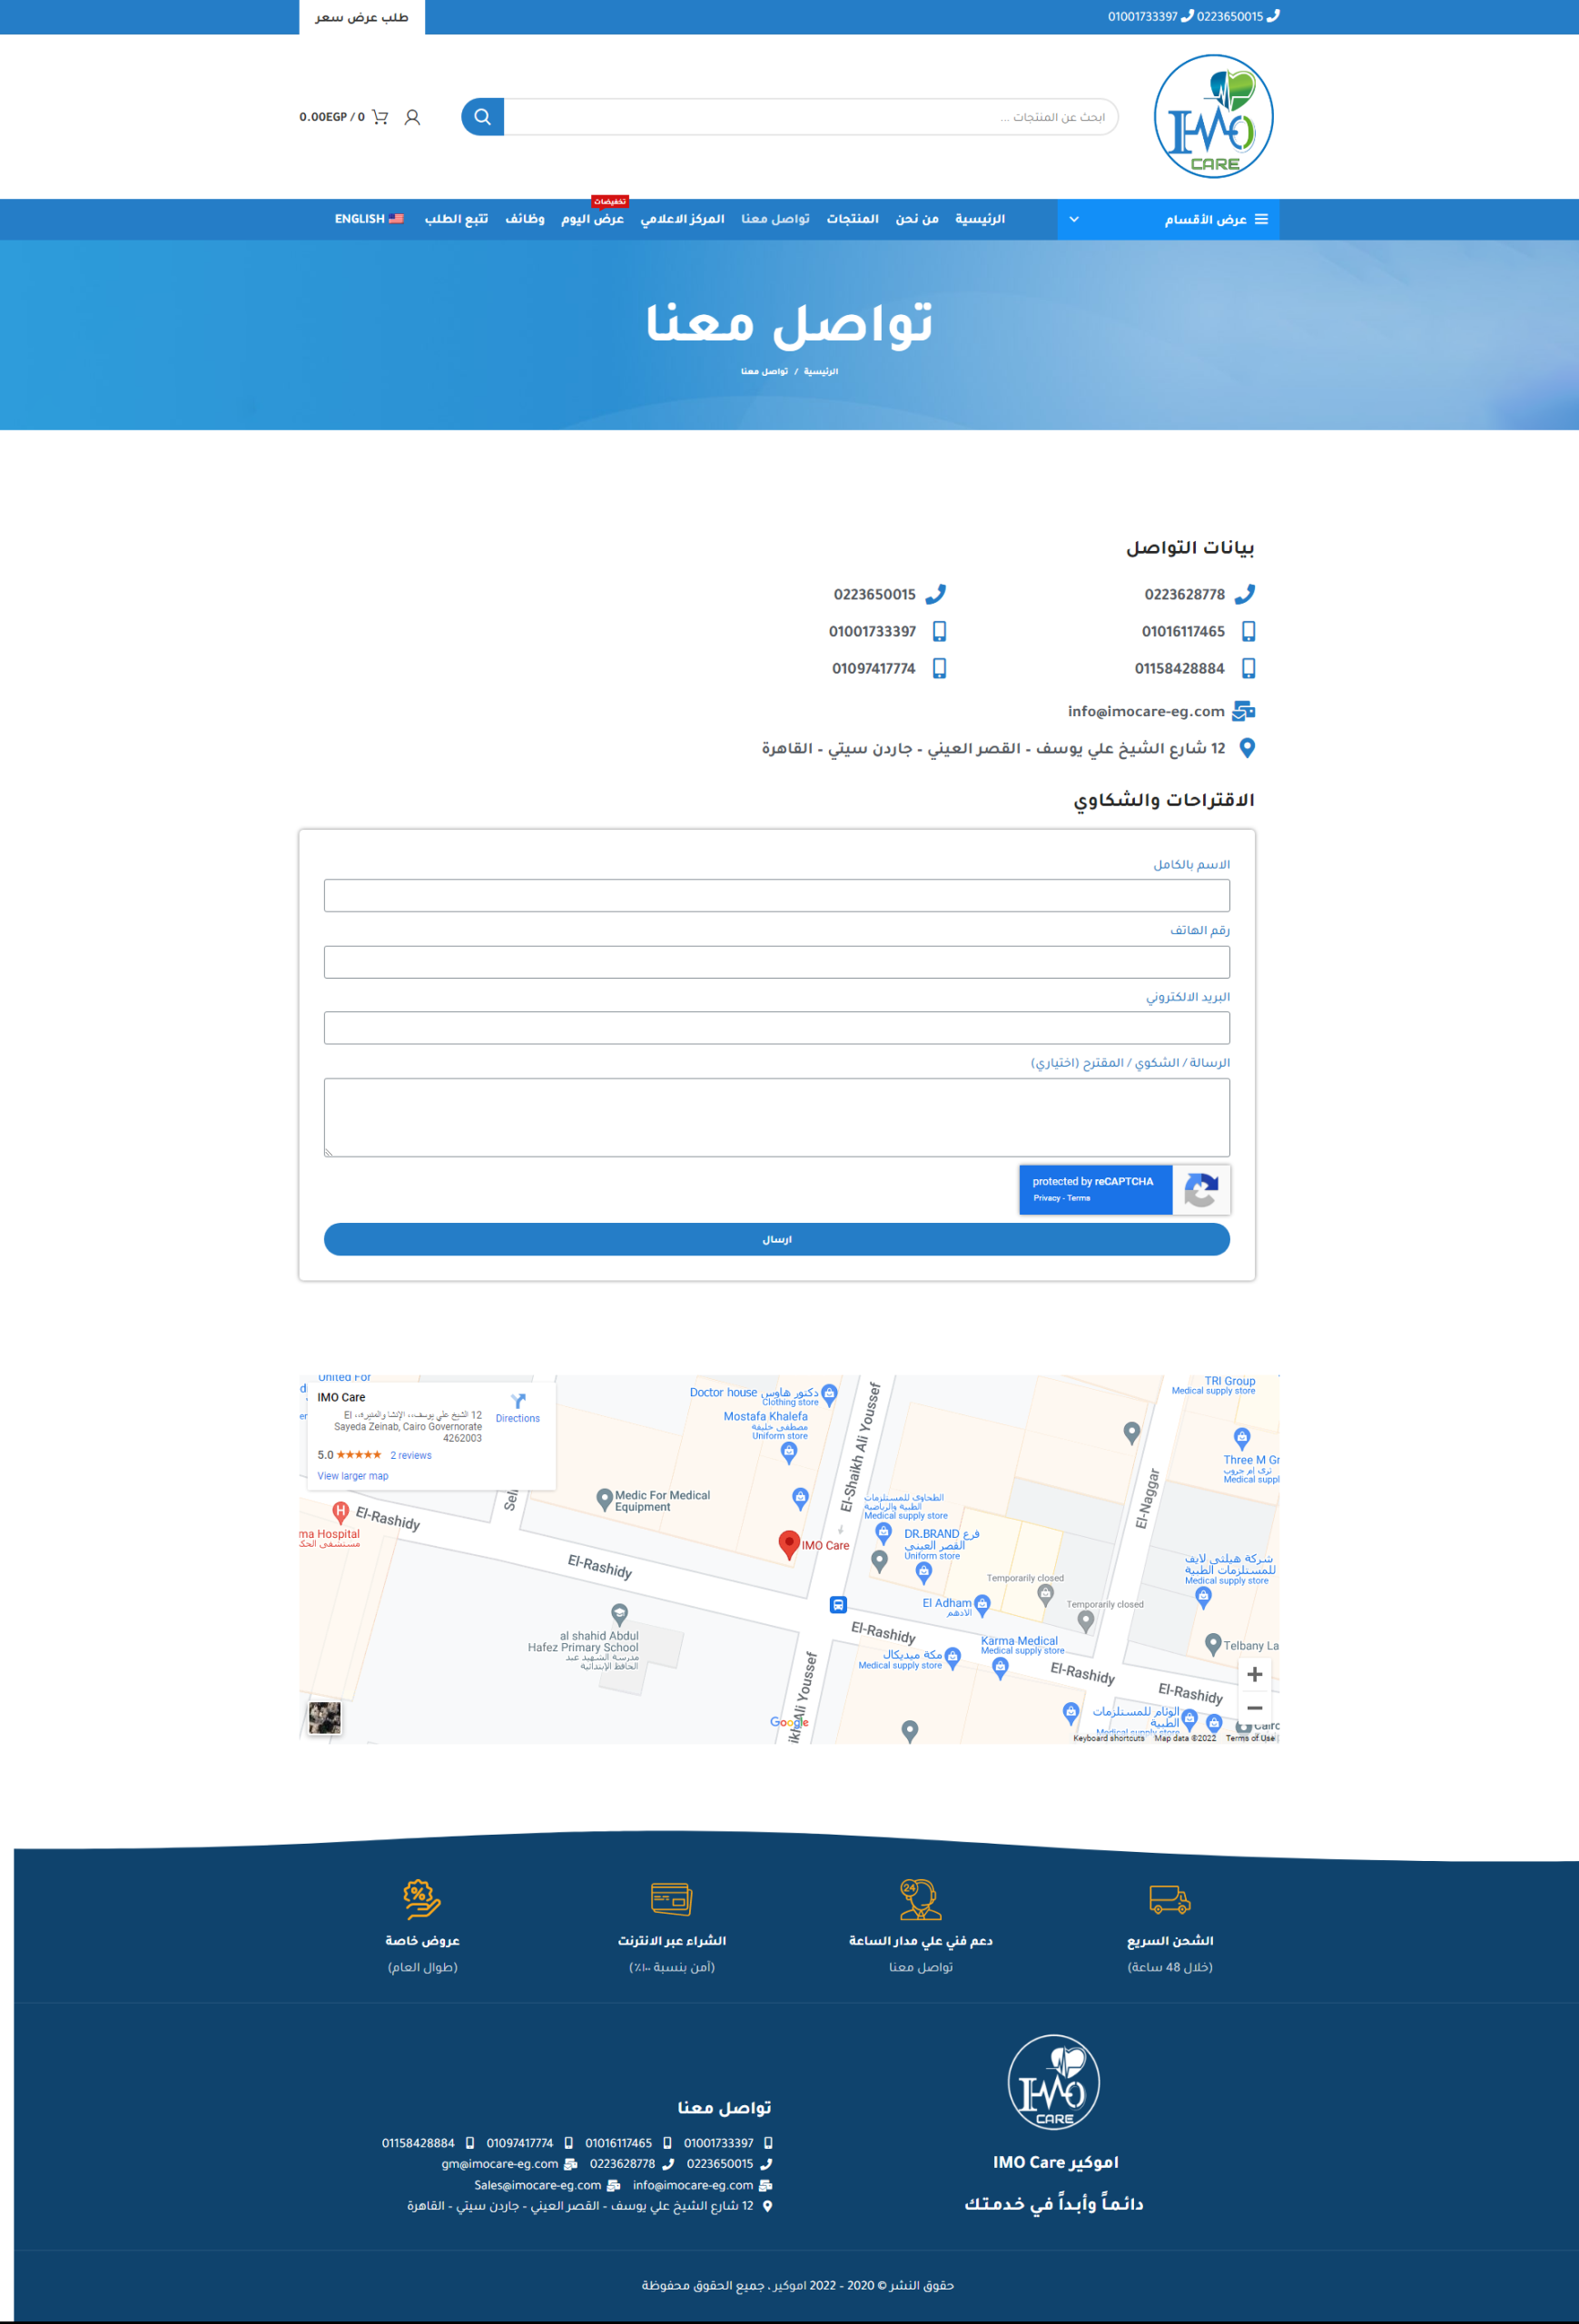
Task: Click the 24-hour support headset icon
Action: (x=920, y=1899)
